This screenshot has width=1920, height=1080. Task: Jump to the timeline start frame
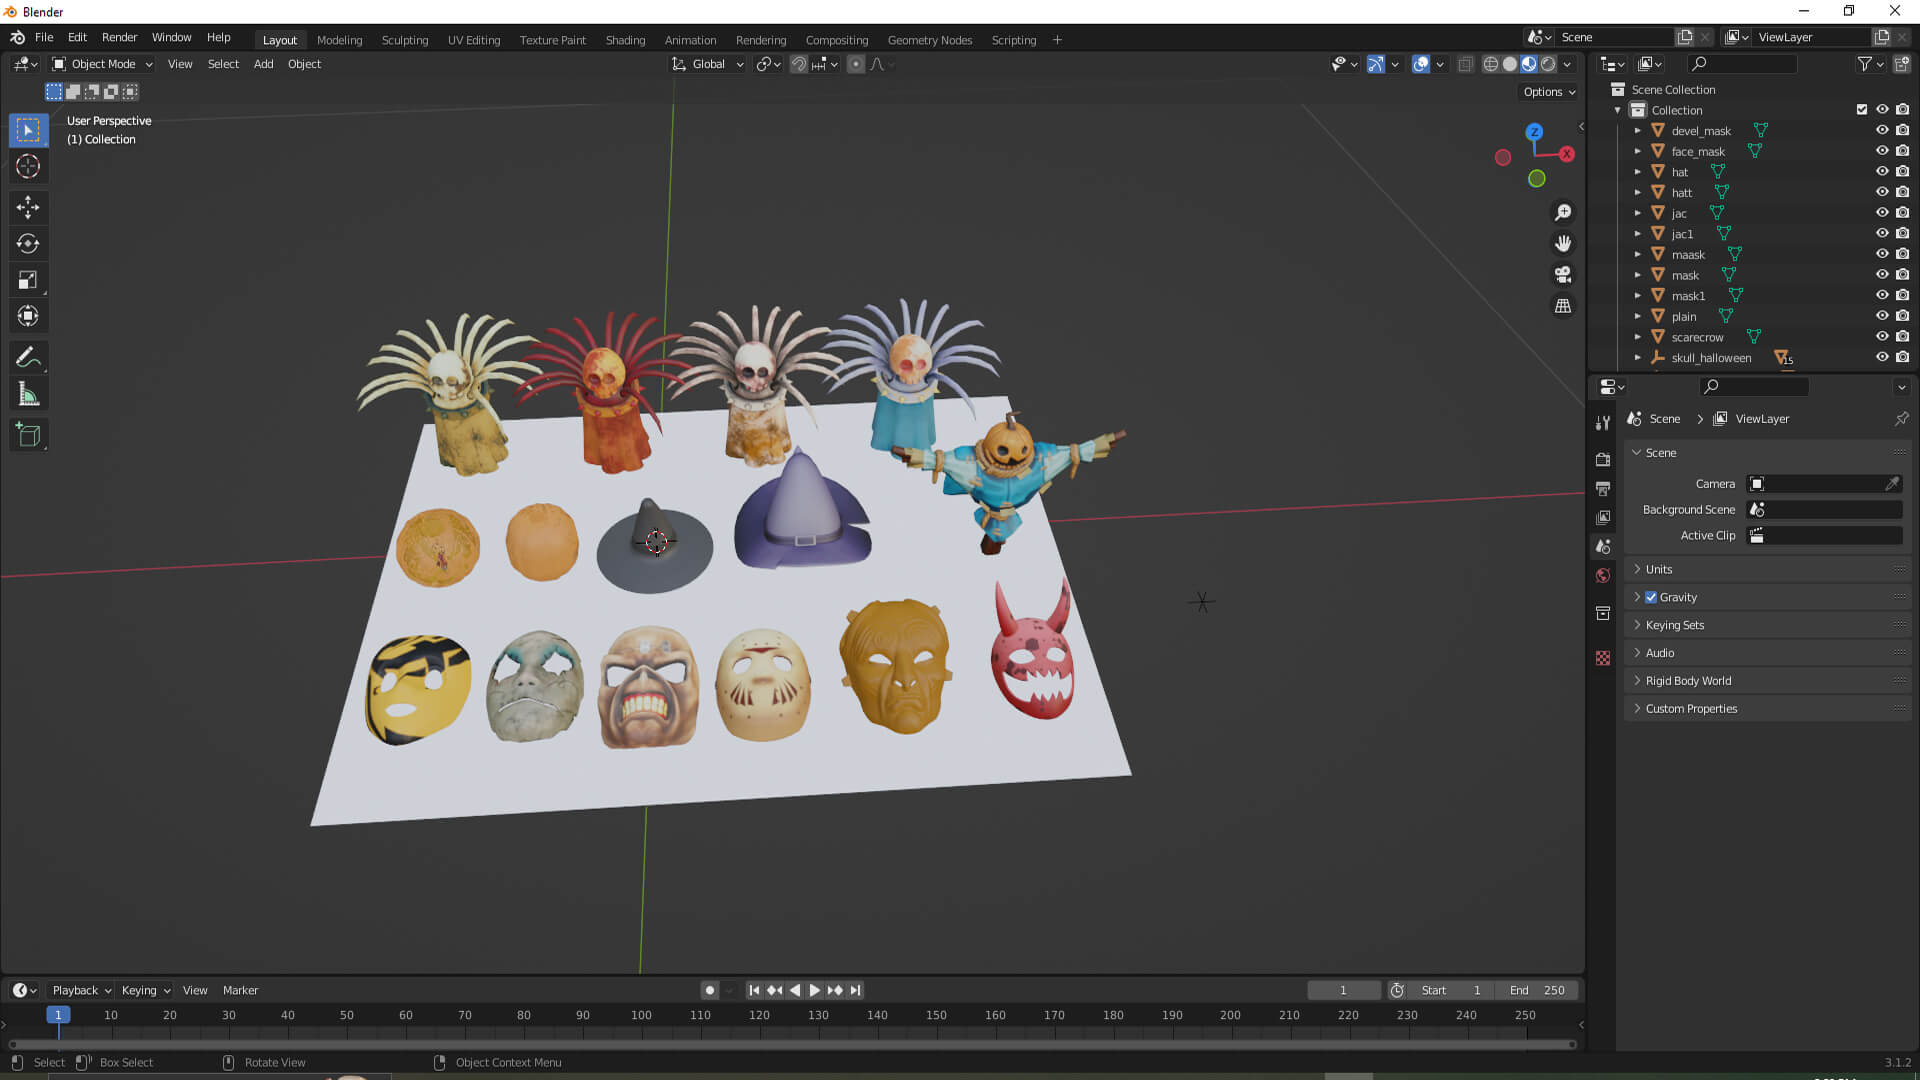click(754, 990)
